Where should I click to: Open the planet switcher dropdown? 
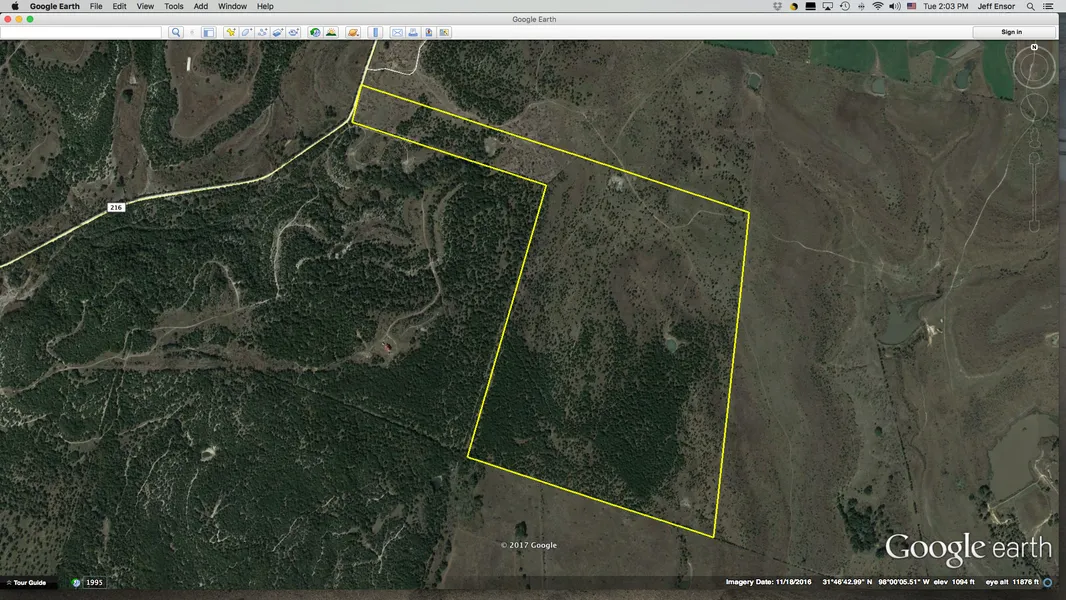[x=353, y=32]
